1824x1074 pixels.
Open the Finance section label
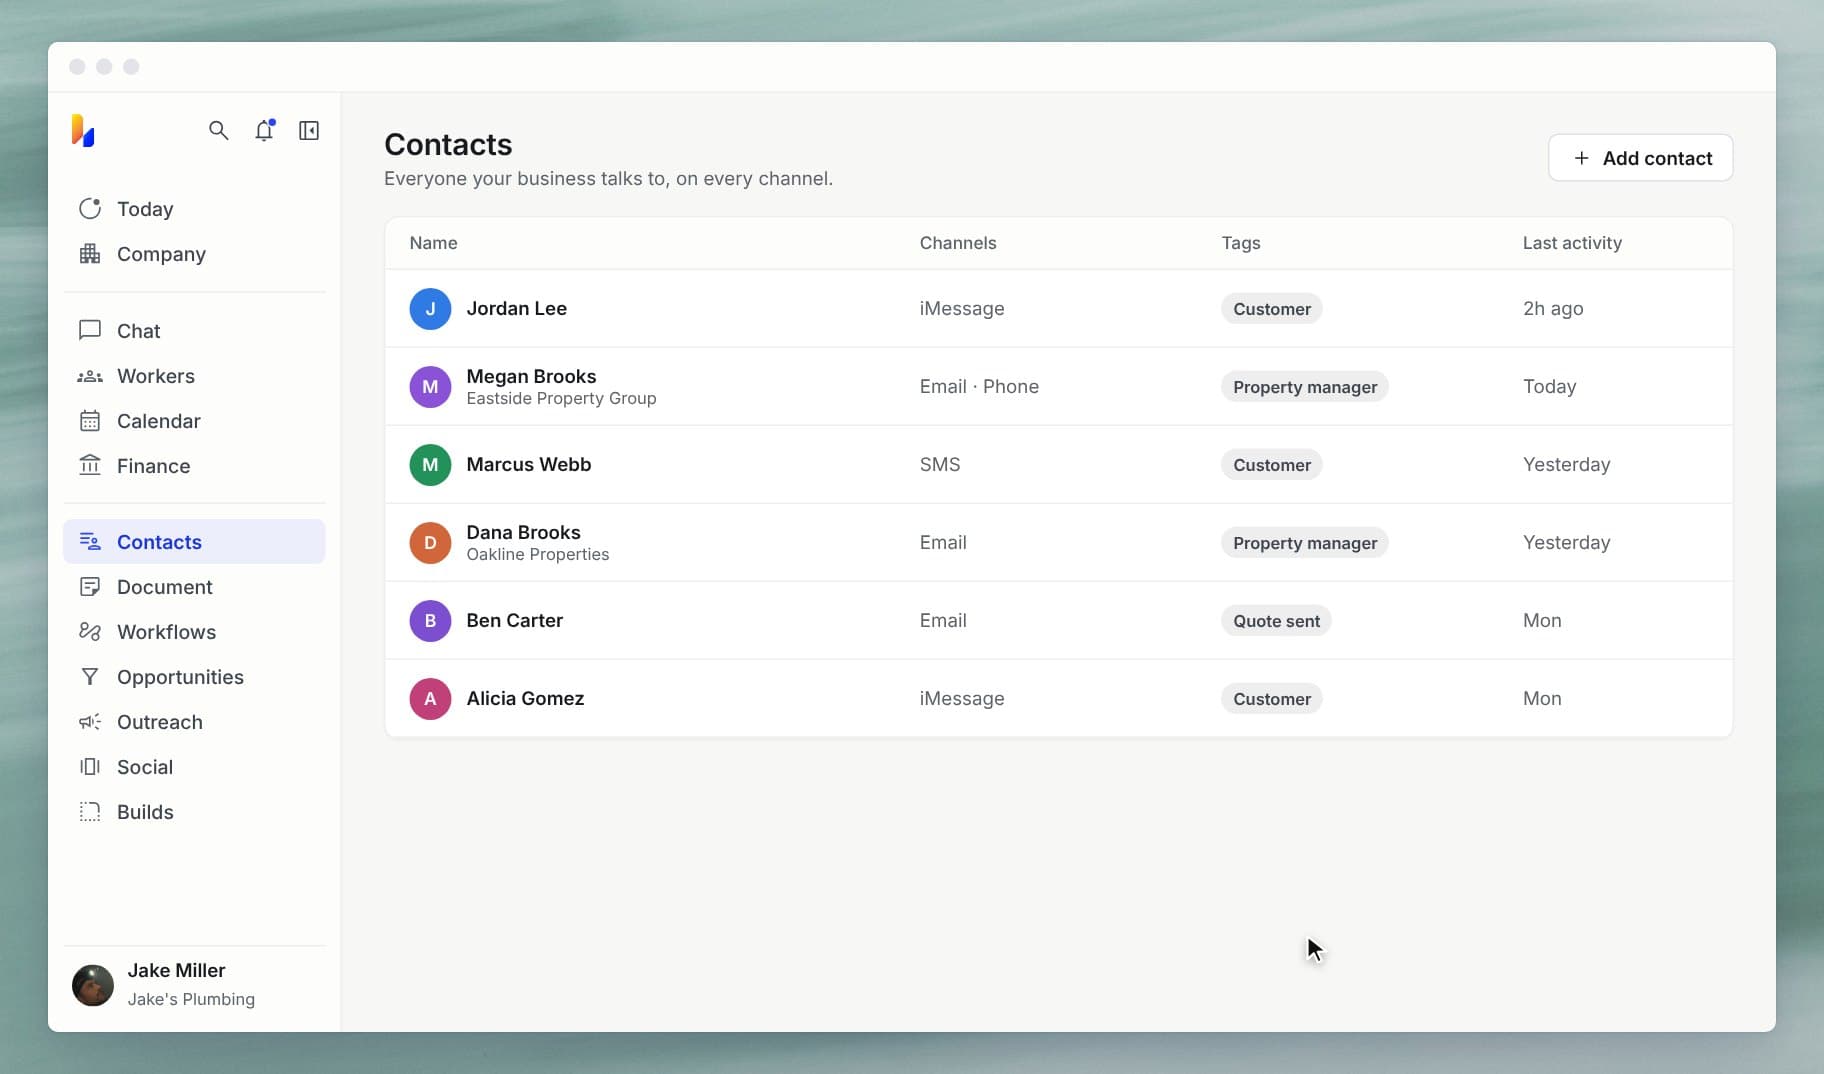(x=153, y=466)
